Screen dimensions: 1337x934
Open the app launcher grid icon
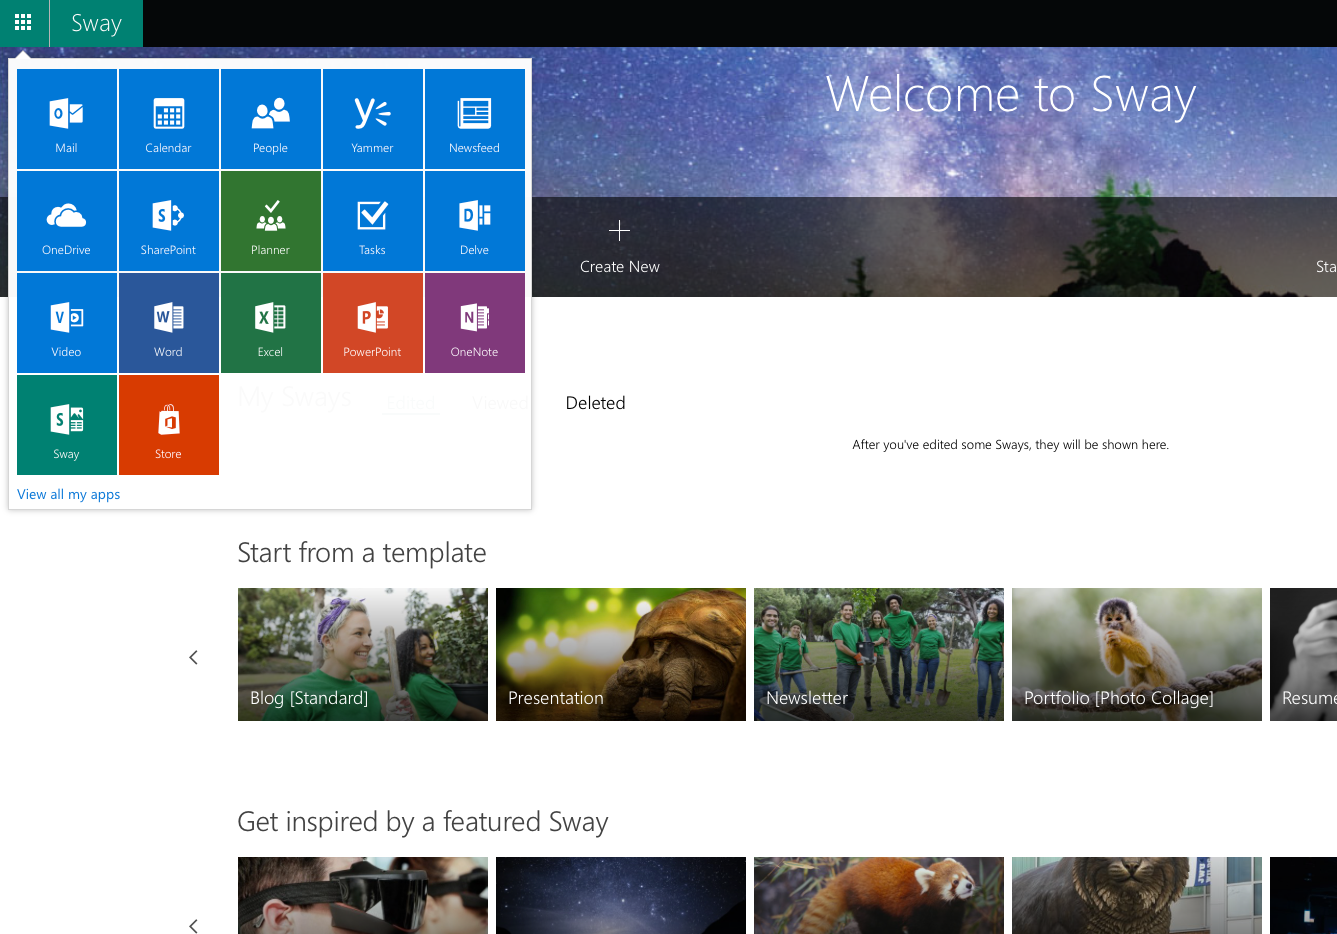pyautogui.click(x=23, y=22)
